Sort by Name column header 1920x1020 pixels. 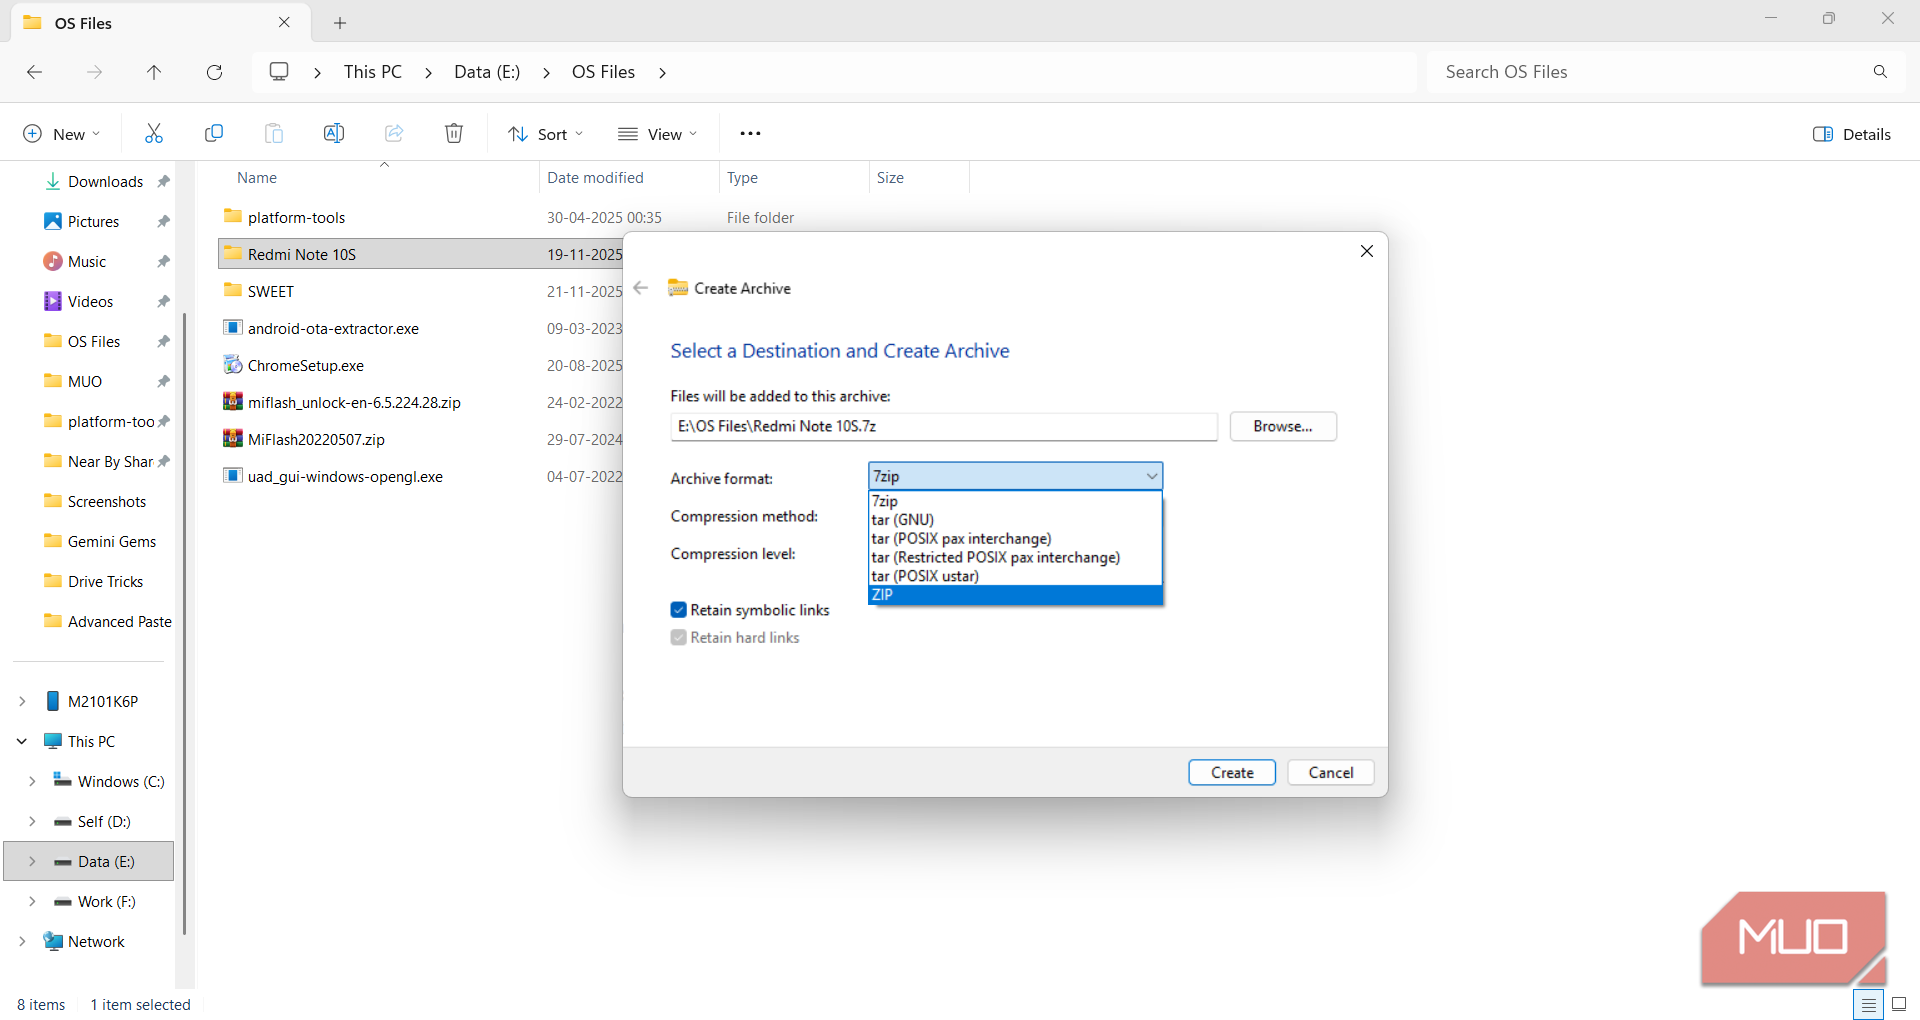click(257, 177)
